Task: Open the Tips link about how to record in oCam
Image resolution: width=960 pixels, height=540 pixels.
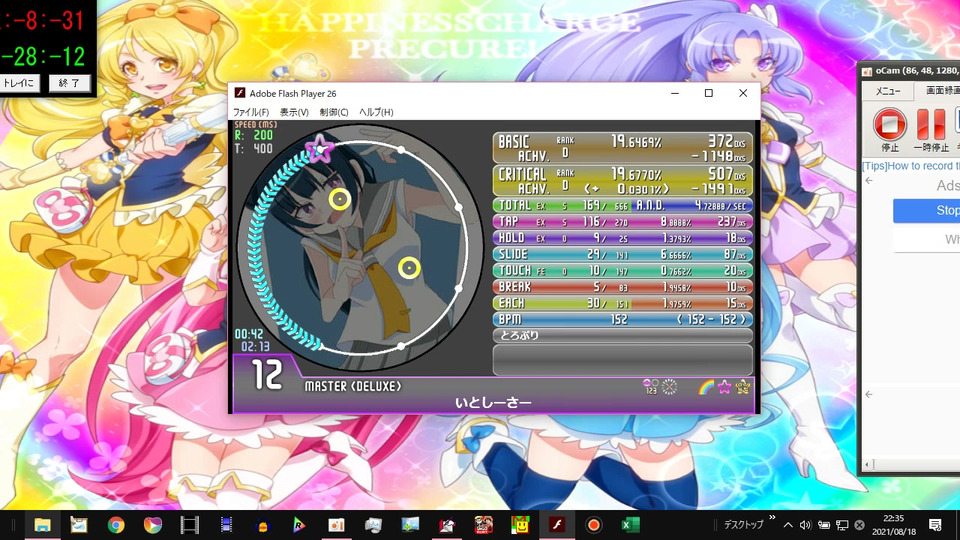Action: 910,166
